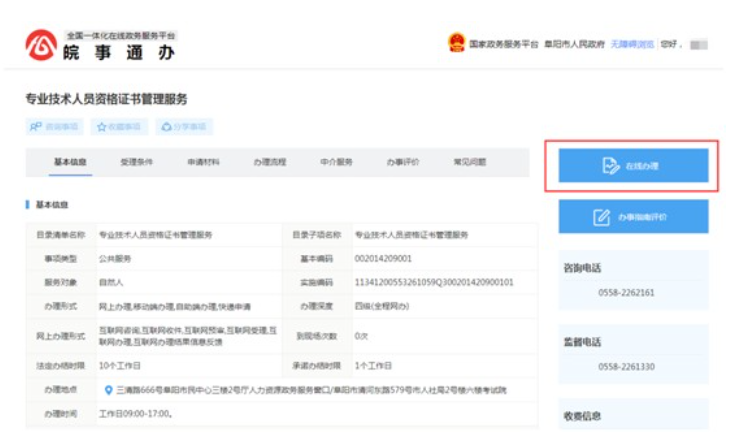The height and width of the screenshot is (447, 740).
Task: Open the 阜阳市人民政府 link
Action: pos(574,45)
